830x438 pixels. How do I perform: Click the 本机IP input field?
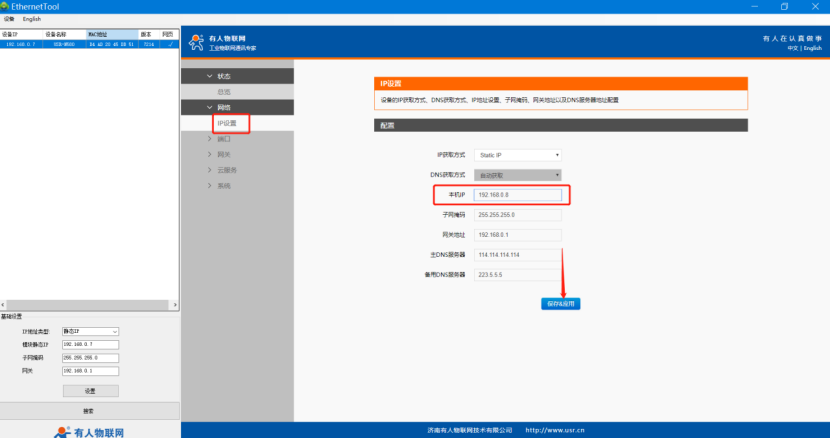tap(518, 194)
